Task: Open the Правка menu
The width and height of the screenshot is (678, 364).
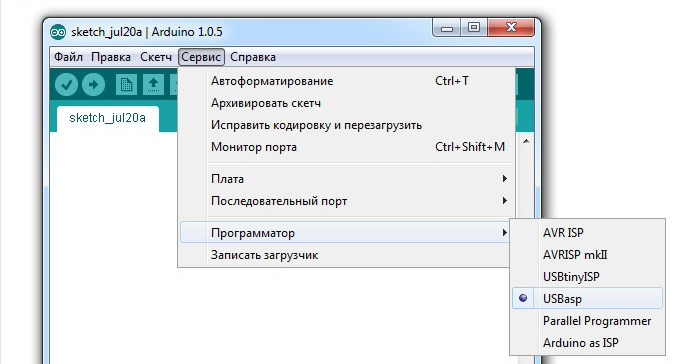Action: (x=111, y=57)
